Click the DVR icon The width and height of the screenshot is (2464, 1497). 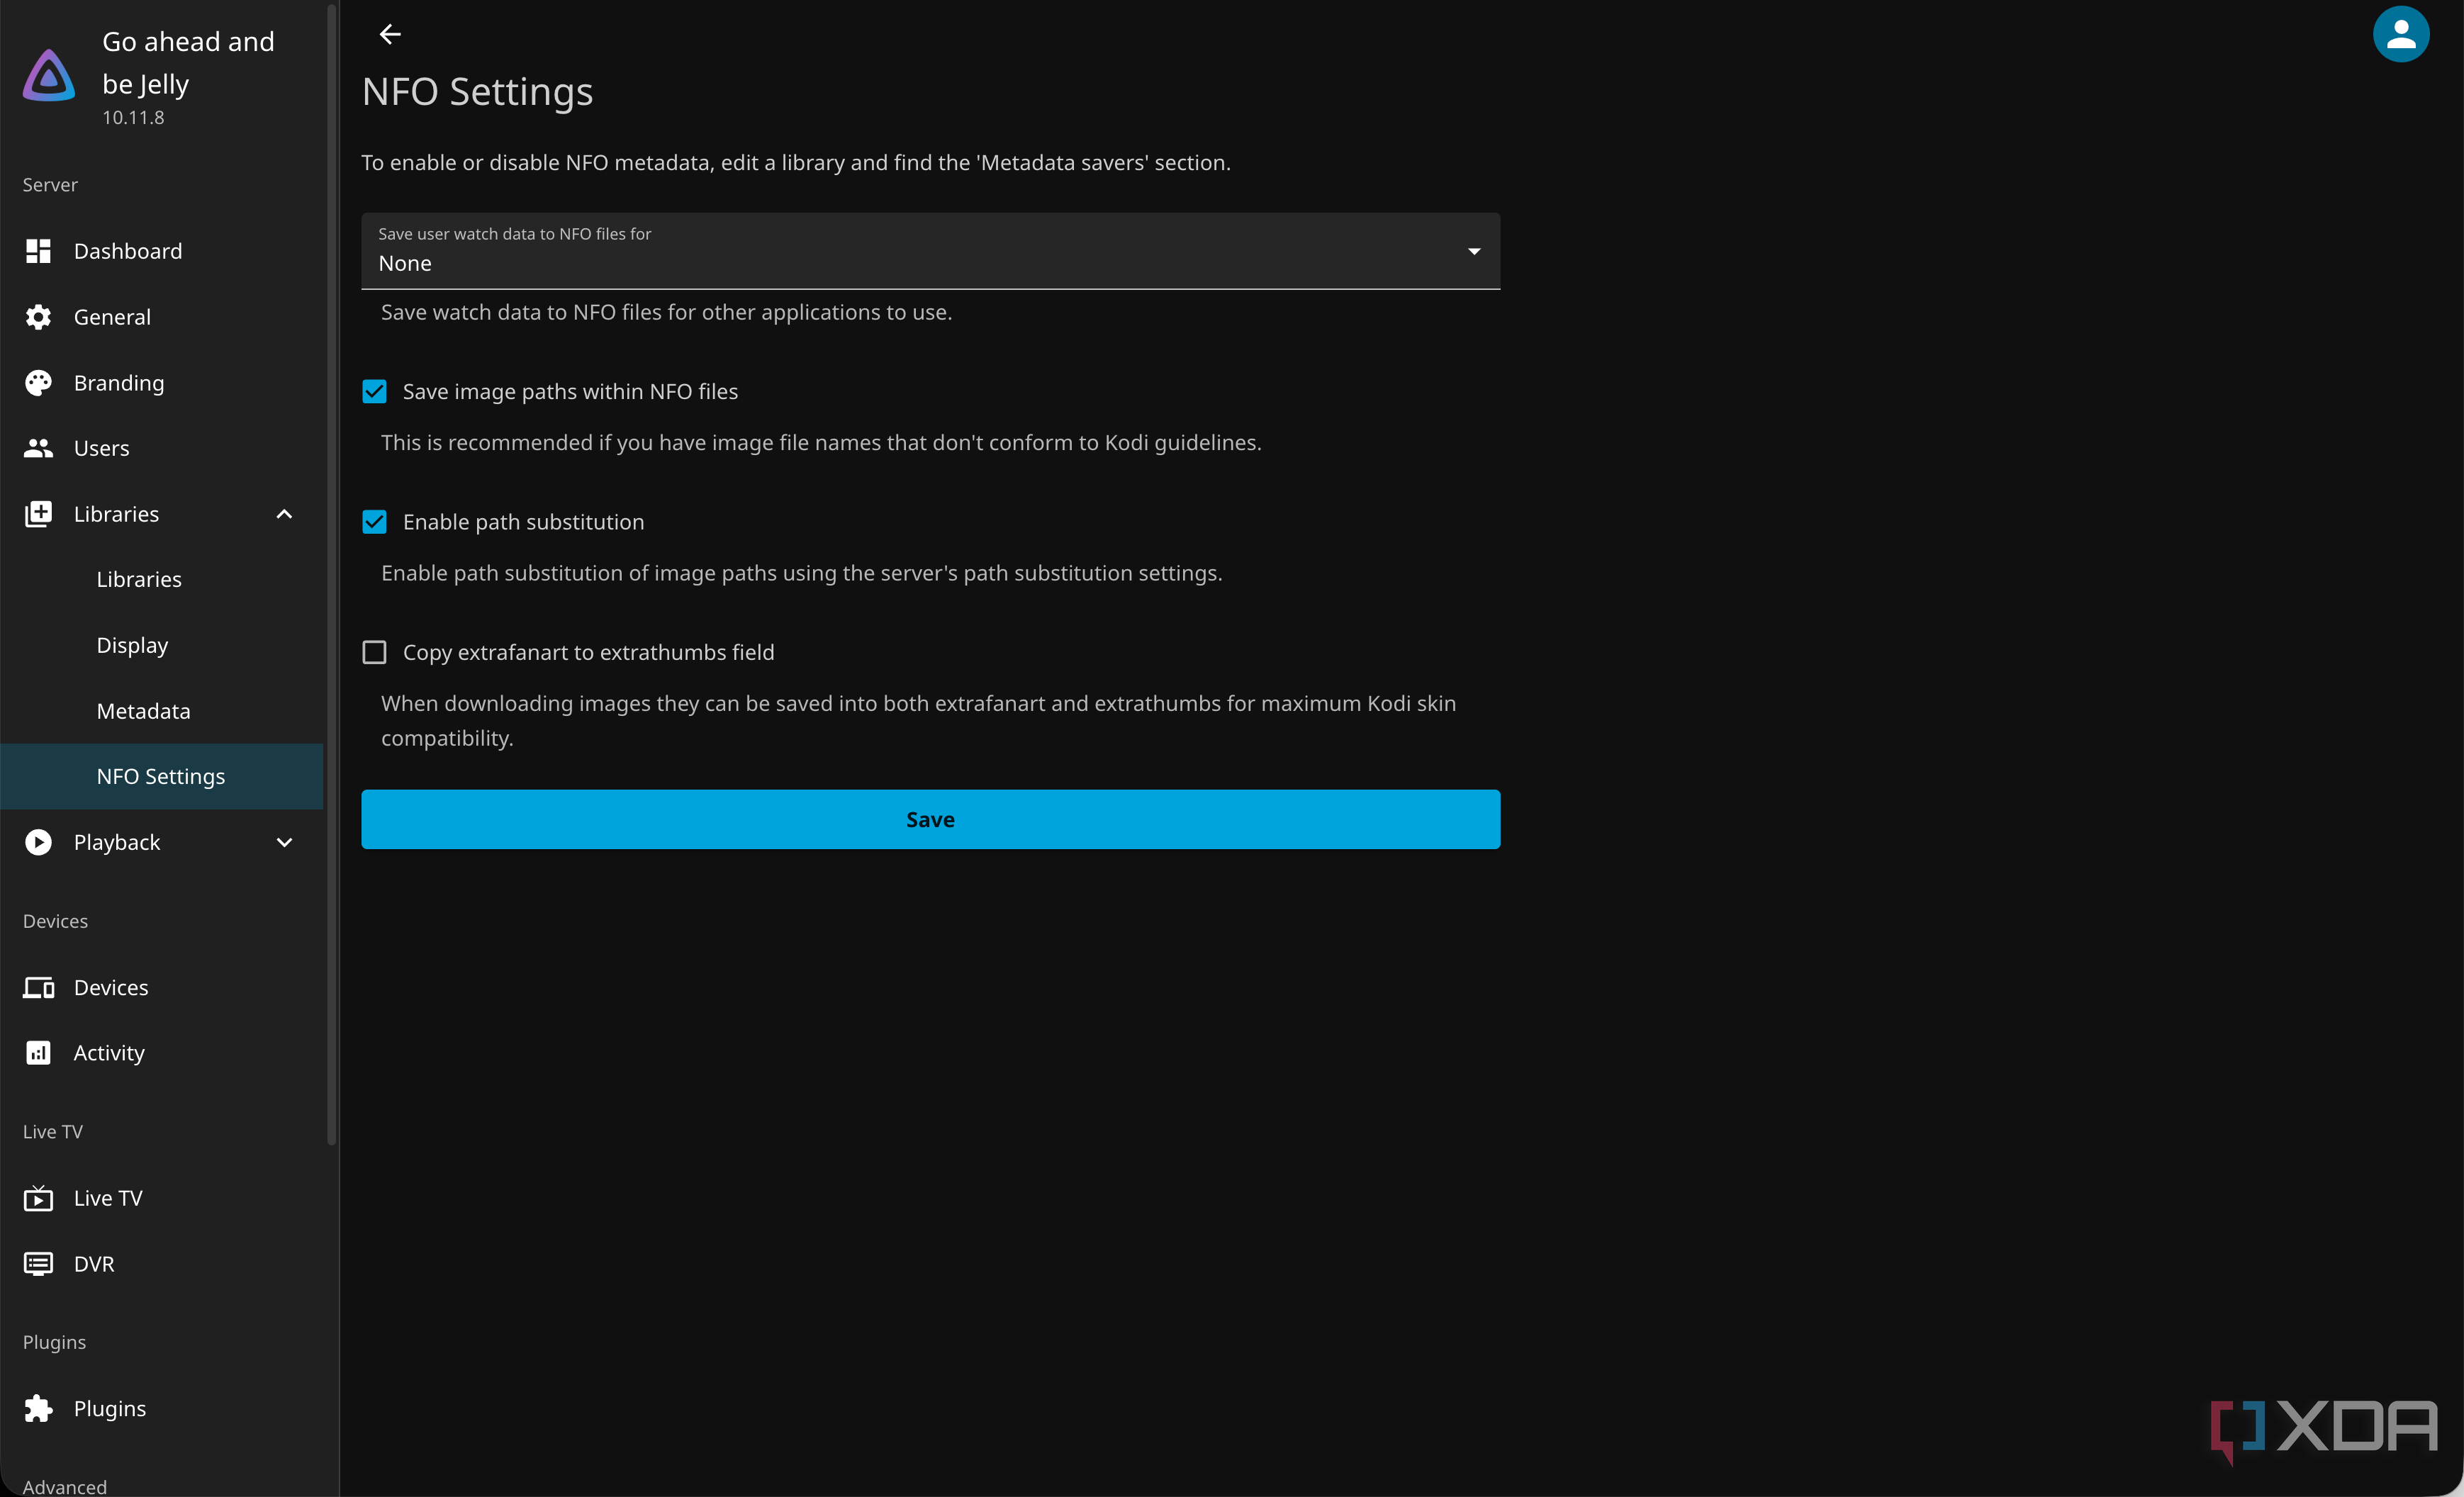click(x=38, y=1264)
